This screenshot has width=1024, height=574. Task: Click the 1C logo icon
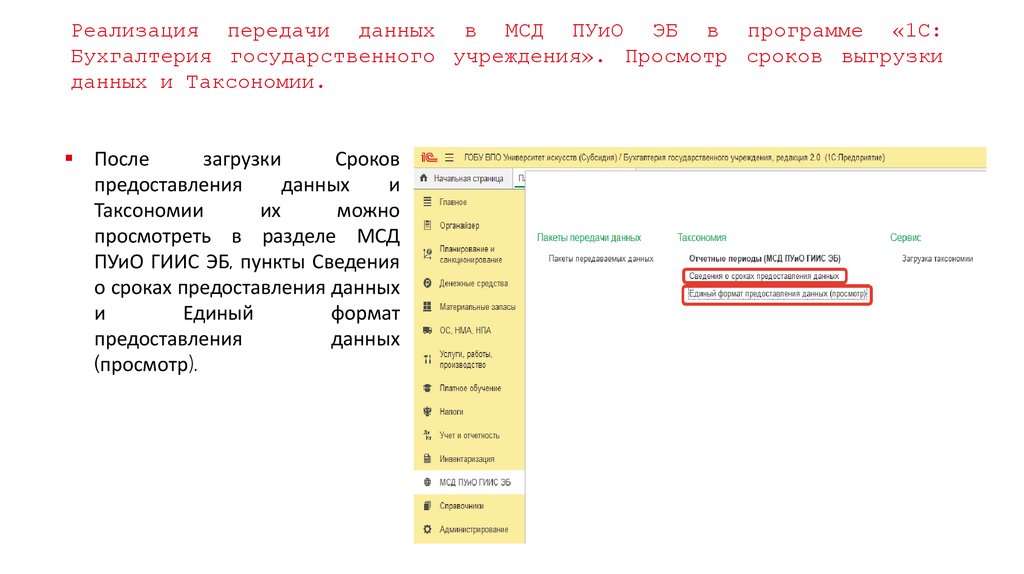pos(428,157)
